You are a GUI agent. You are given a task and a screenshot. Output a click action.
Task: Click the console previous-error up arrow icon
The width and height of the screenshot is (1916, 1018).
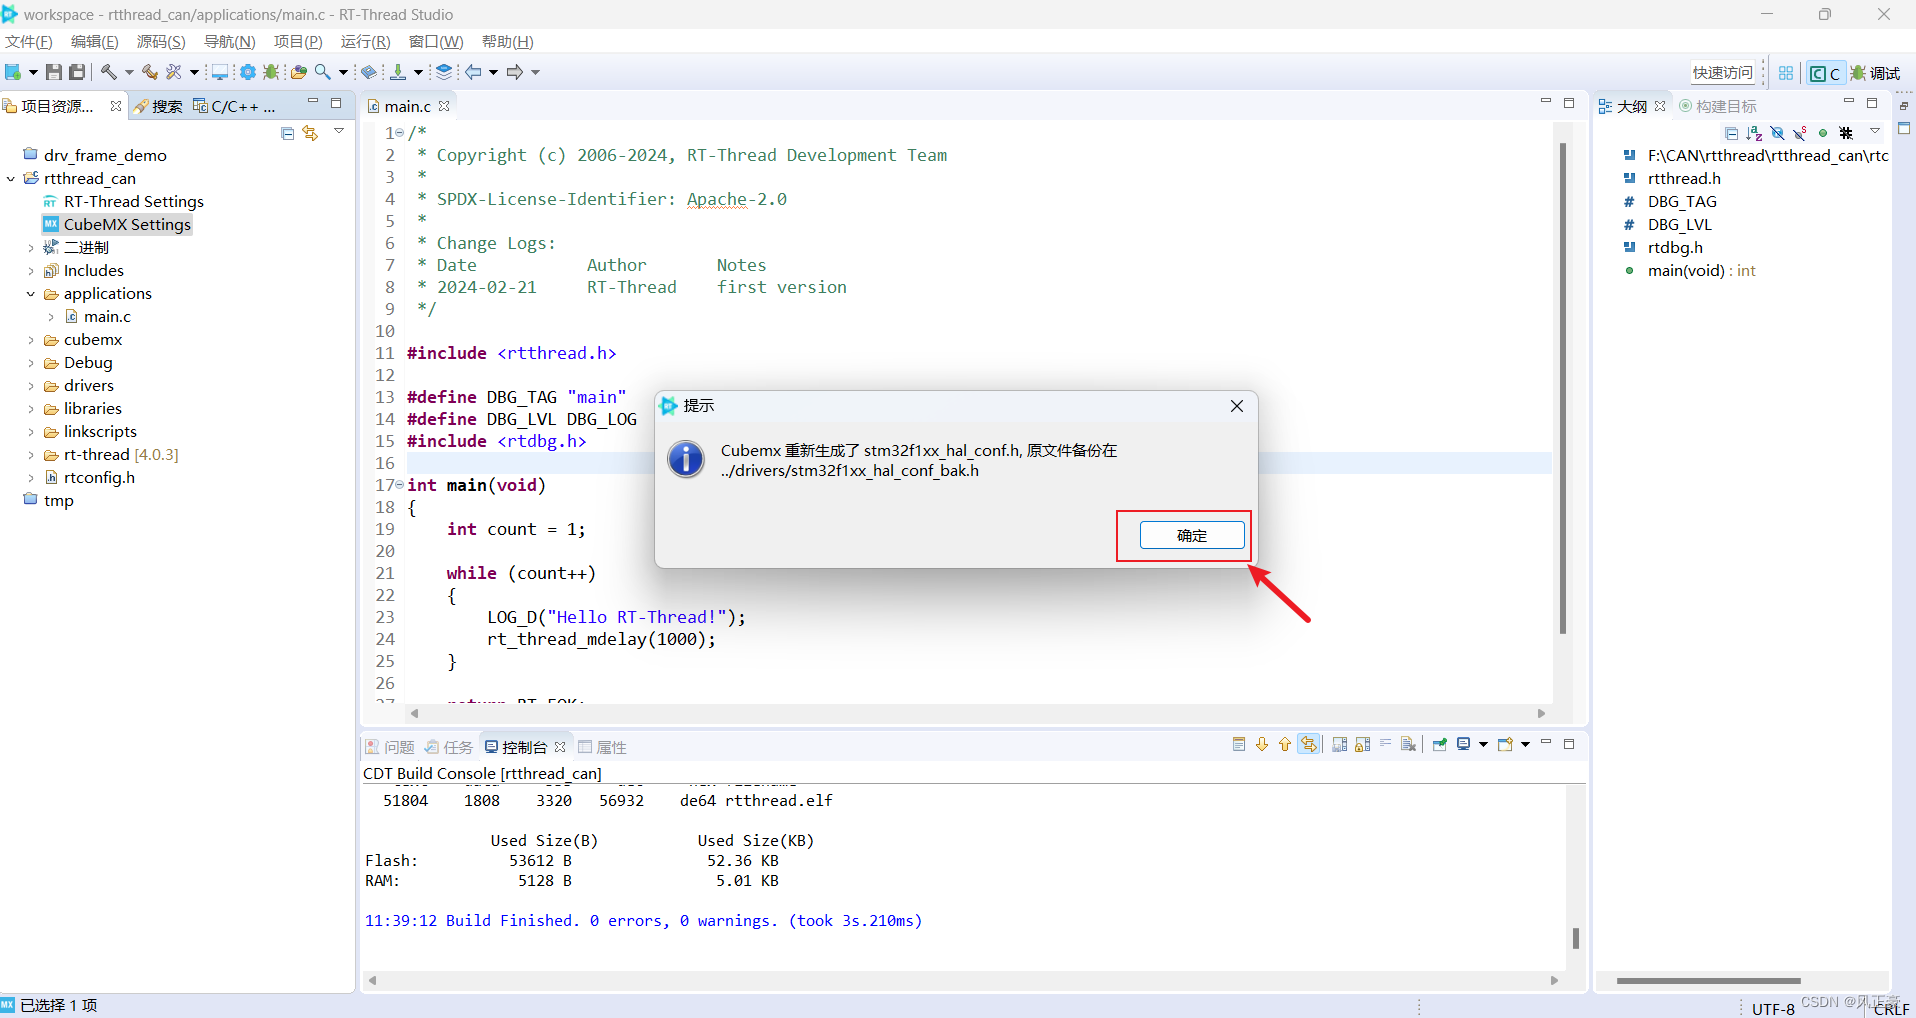point(1285,744)
